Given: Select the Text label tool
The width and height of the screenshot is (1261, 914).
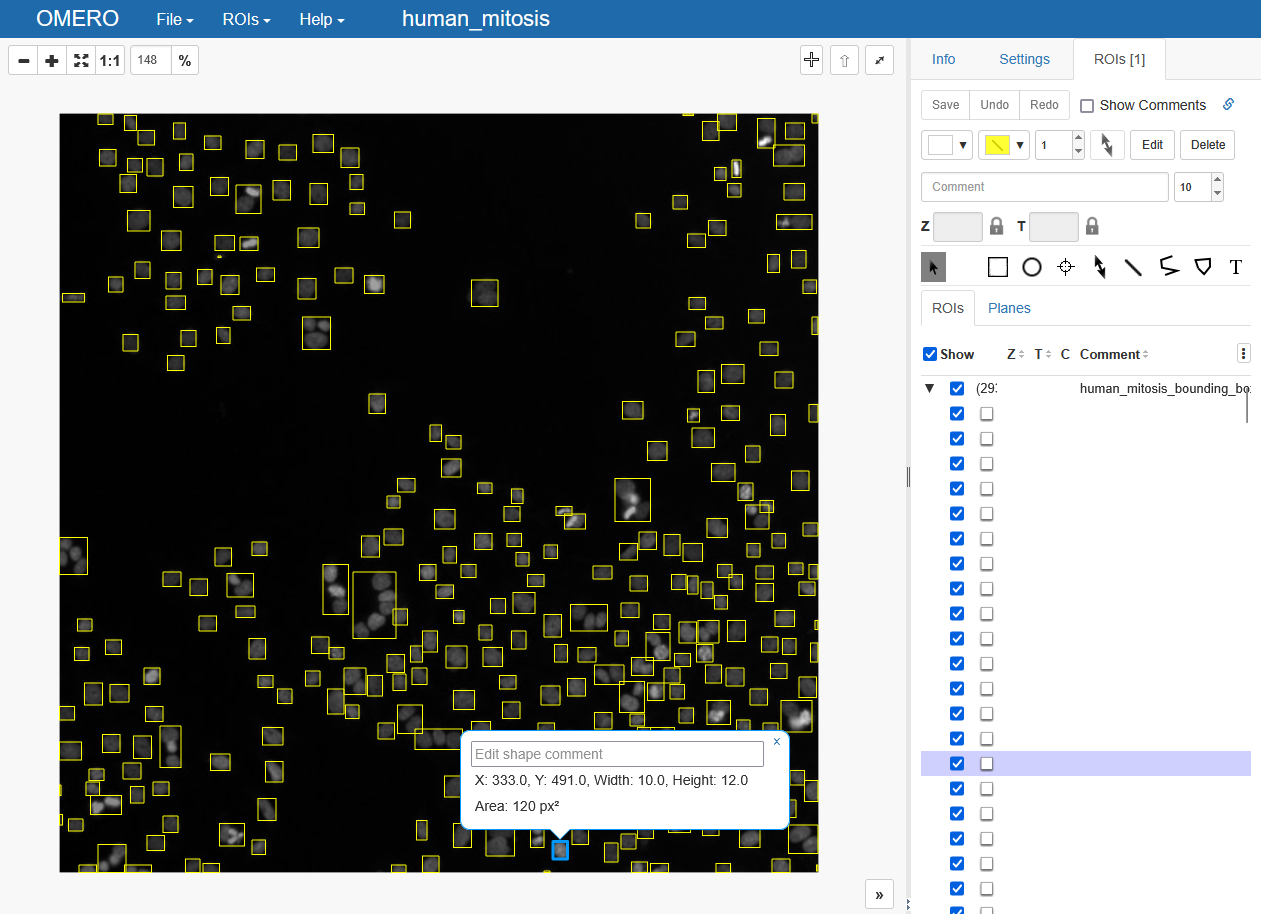Looking at the screenshot, I should point(1236,267).
